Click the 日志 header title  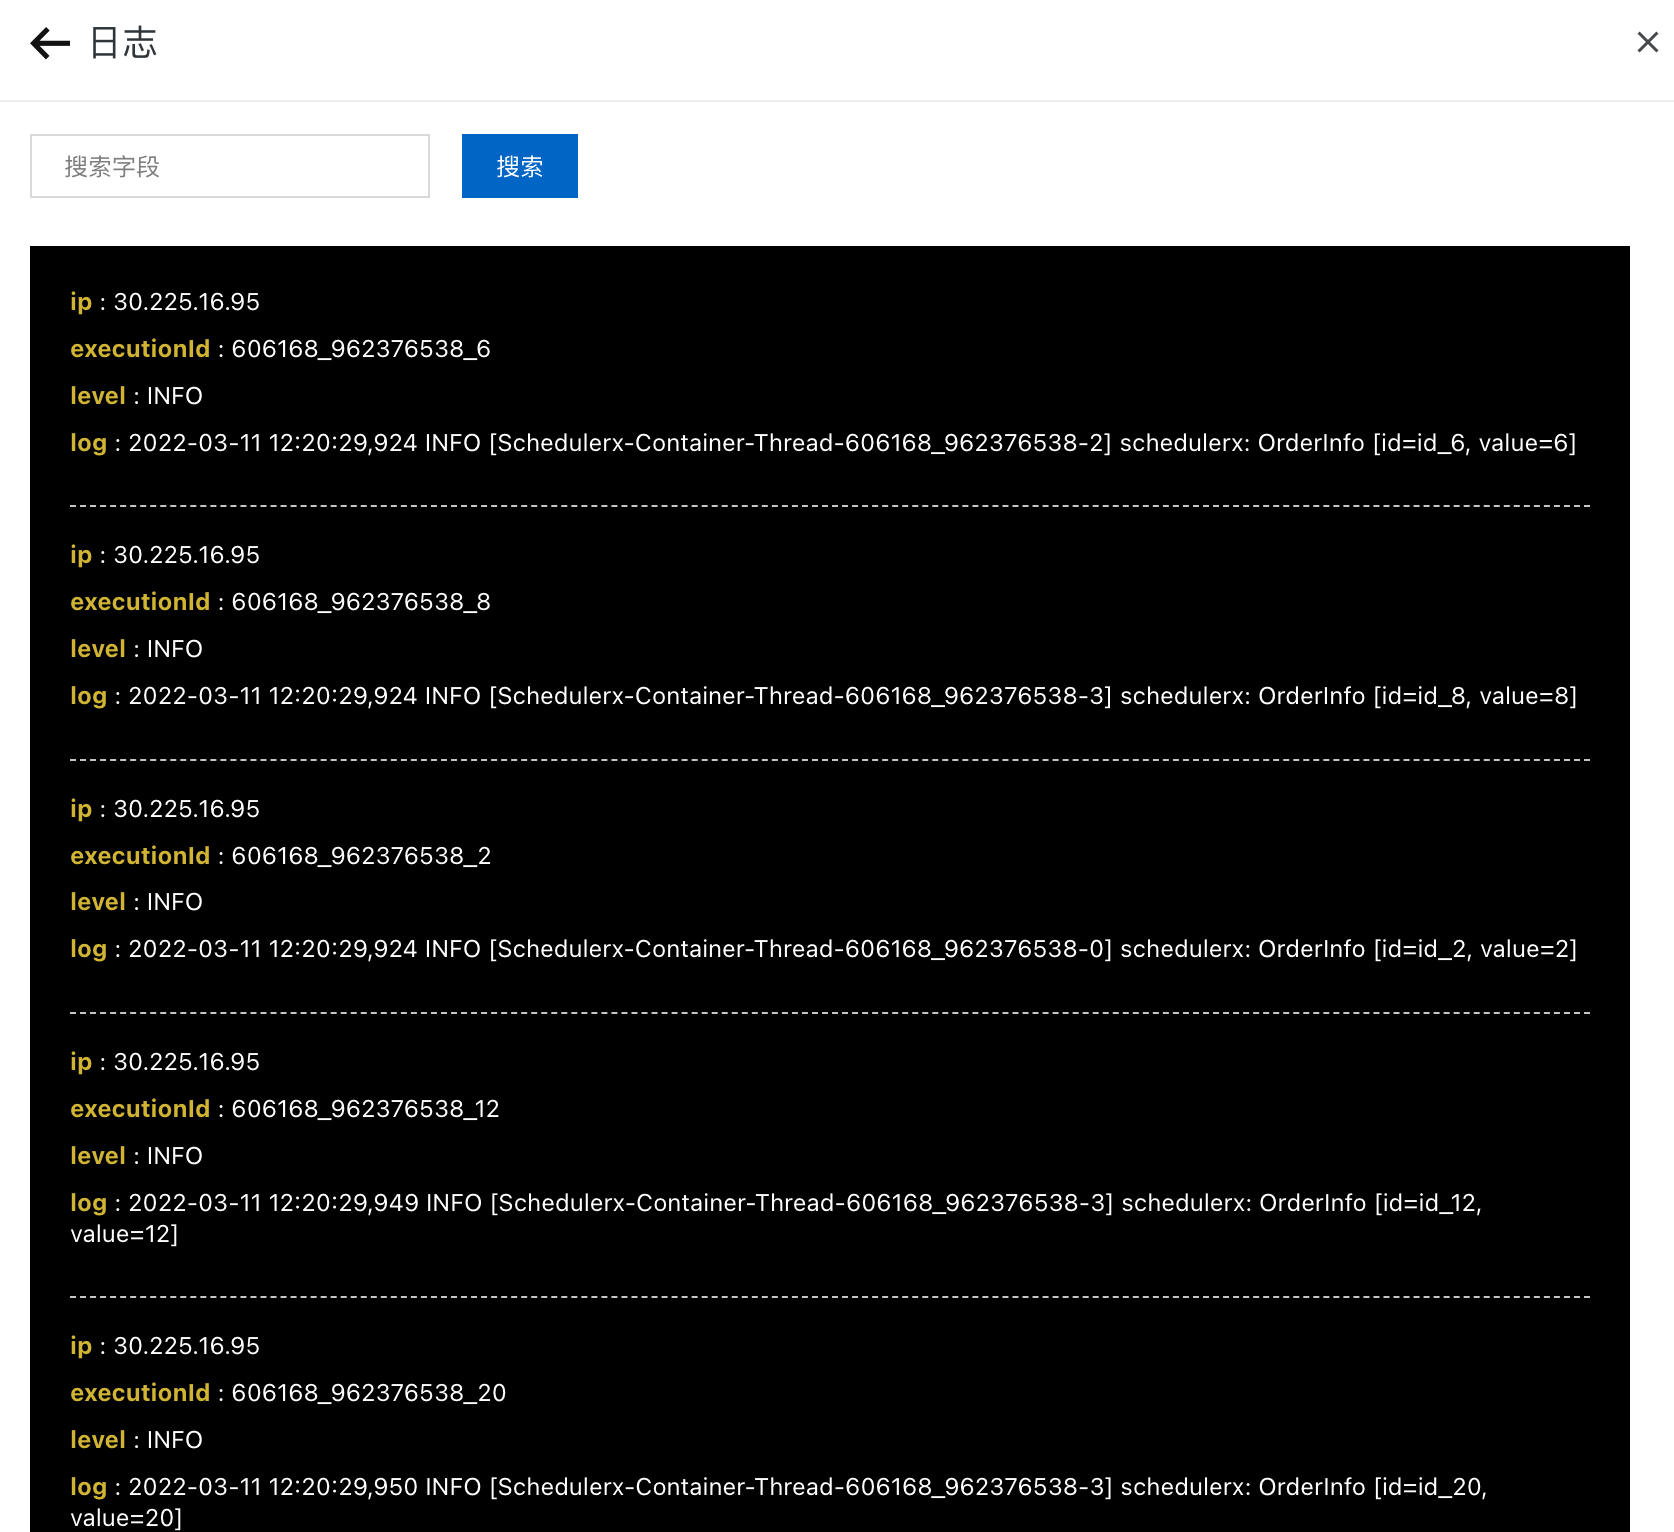[122, 43]
